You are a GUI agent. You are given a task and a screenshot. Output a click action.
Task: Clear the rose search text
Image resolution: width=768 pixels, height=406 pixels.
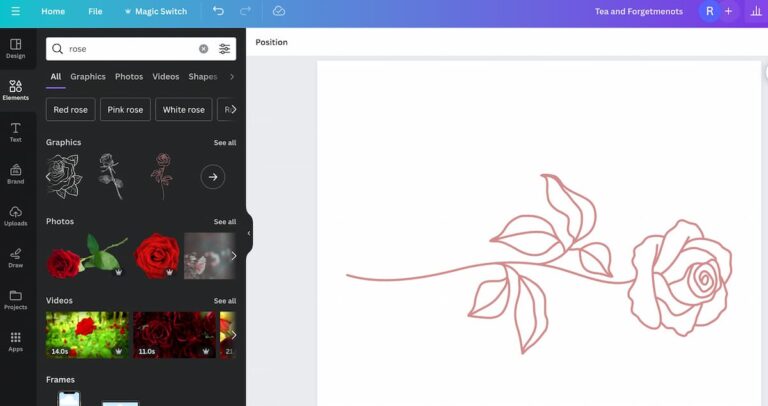[203, 49]
